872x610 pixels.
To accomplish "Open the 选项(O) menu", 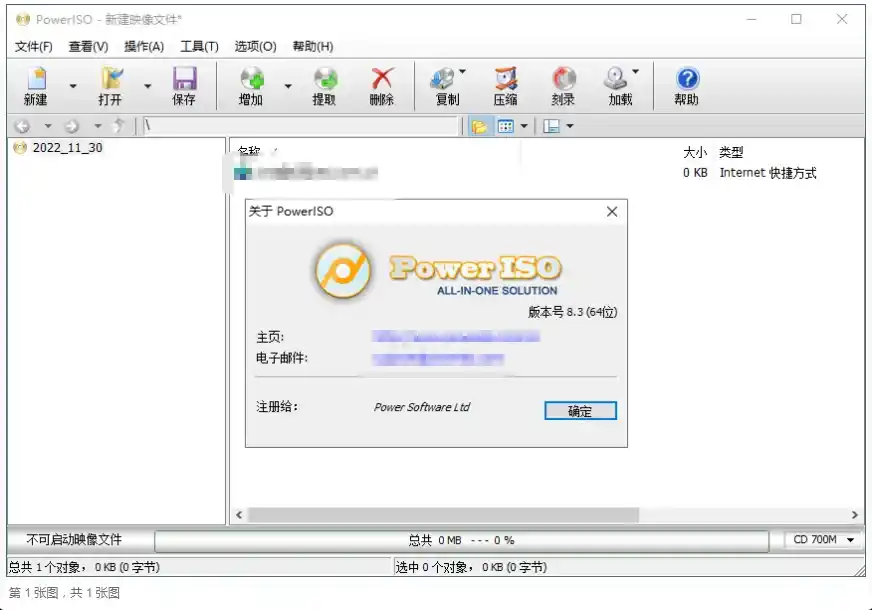I will click(x=255, y=46).
